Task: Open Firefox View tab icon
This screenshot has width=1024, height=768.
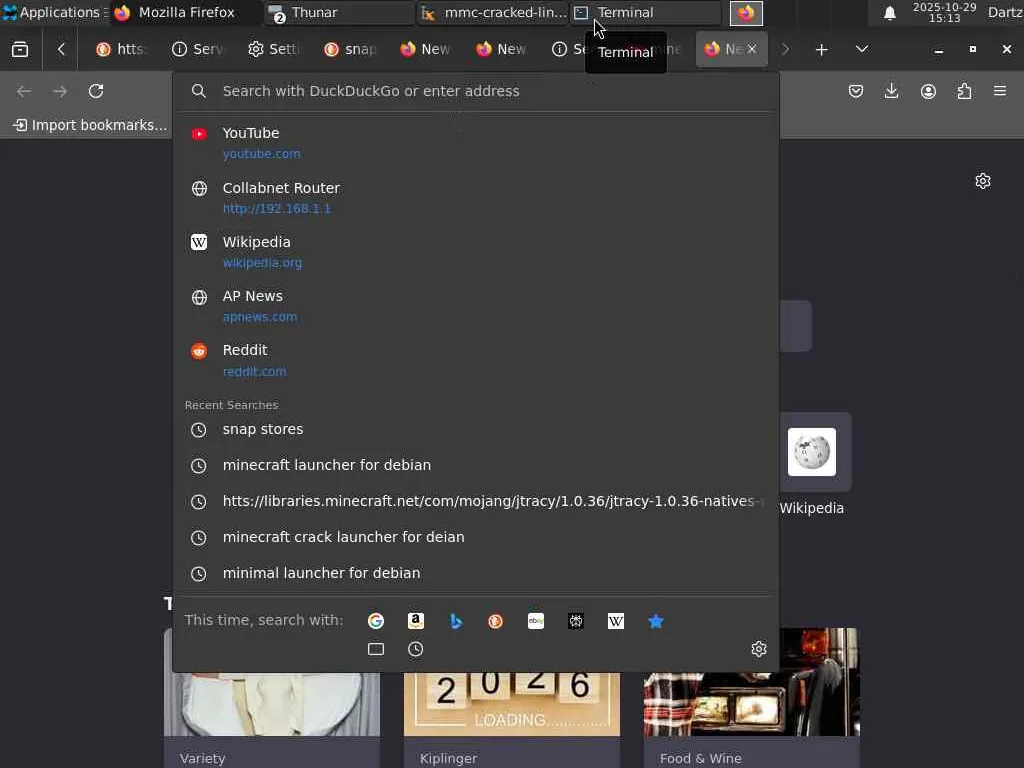Action: [20, 49]
